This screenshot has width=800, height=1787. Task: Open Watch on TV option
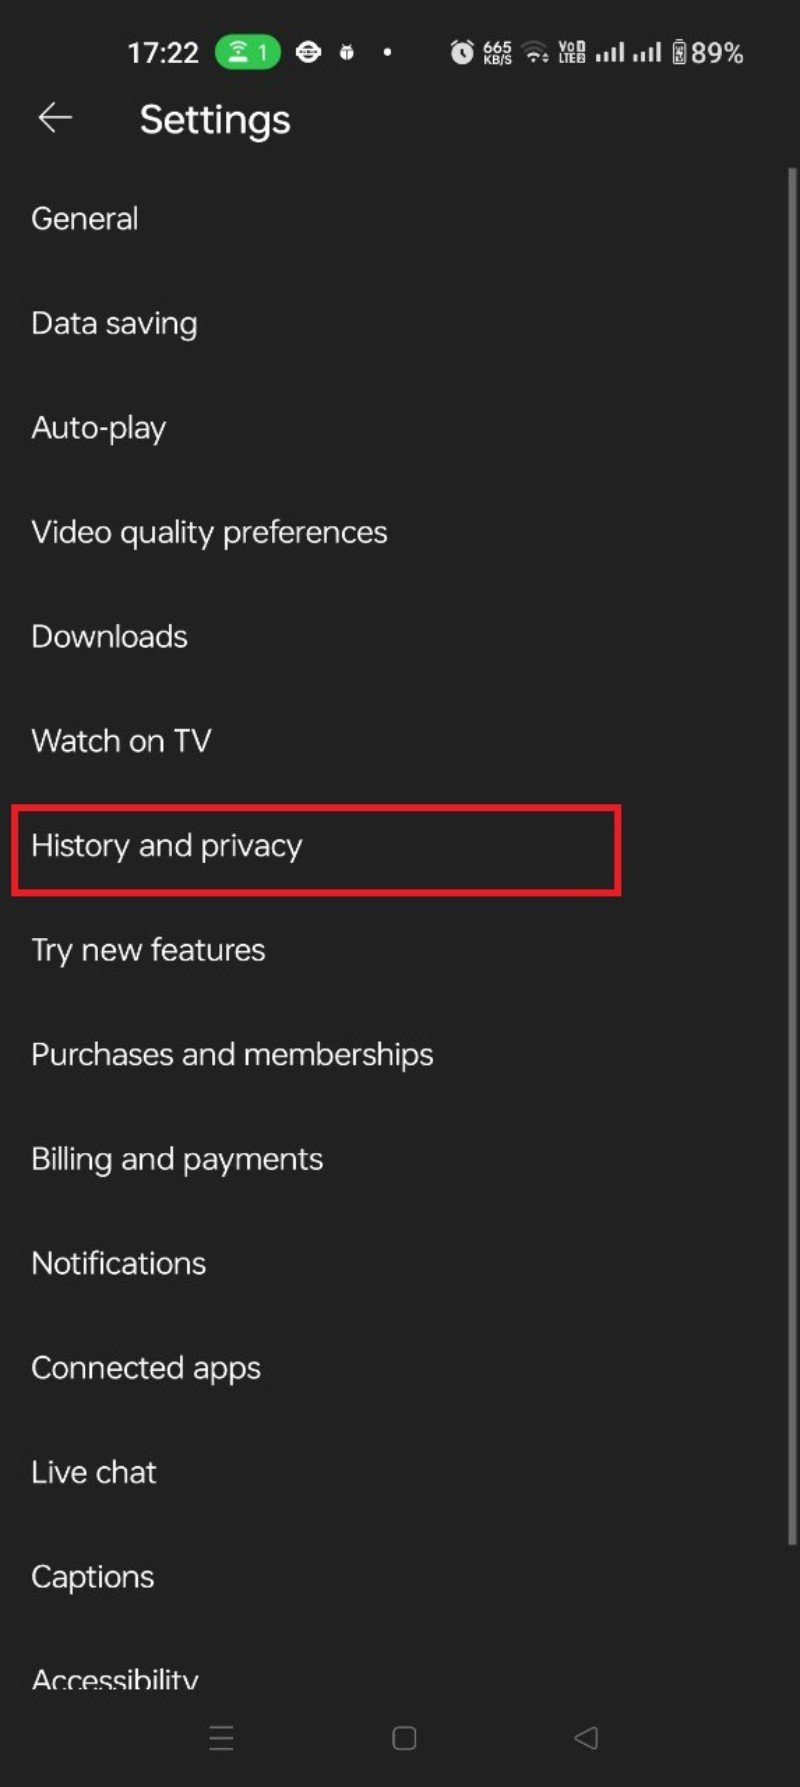click(121, 741)
